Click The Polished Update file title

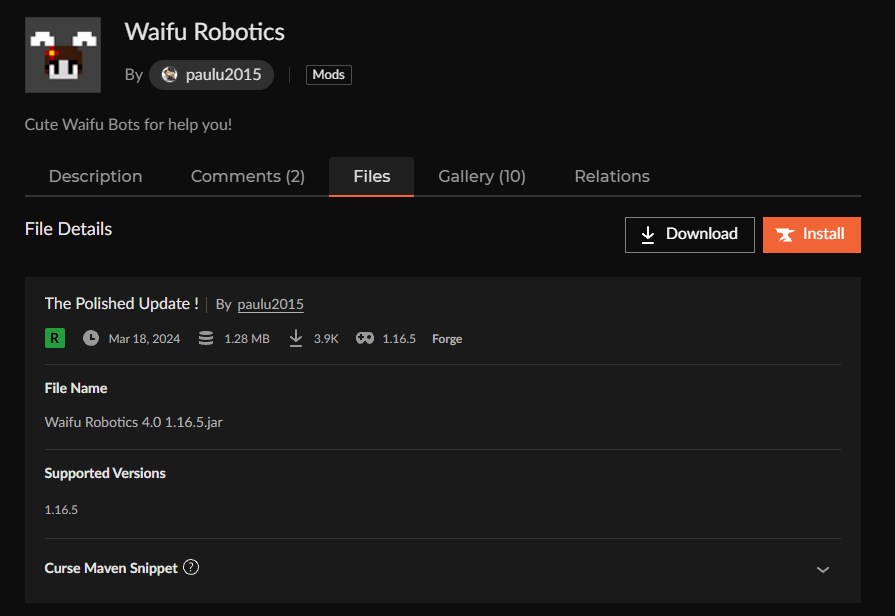[120, 303]
